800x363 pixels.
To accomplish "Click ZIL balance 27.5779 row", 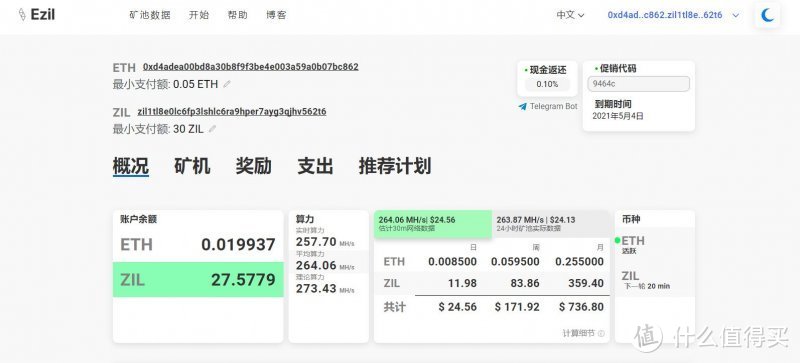I will pyautogui.click(x=198, y=280).
